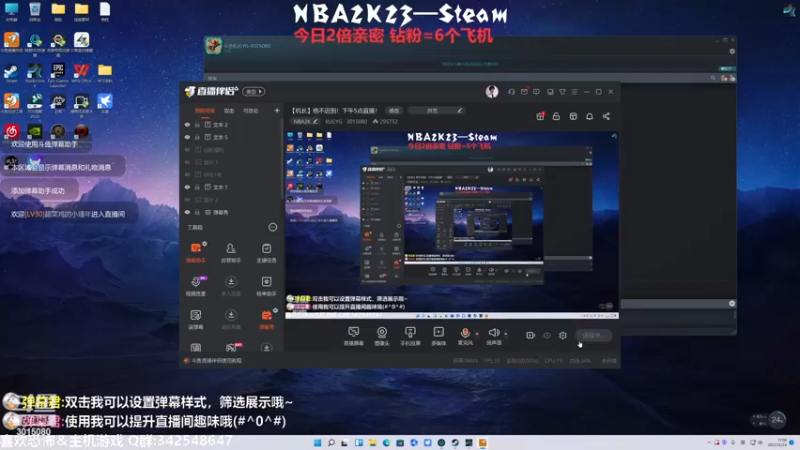This screenshot has height=450, width=800.
Task: Add 摄像头 camera source
Action: [x=382, y=336]
